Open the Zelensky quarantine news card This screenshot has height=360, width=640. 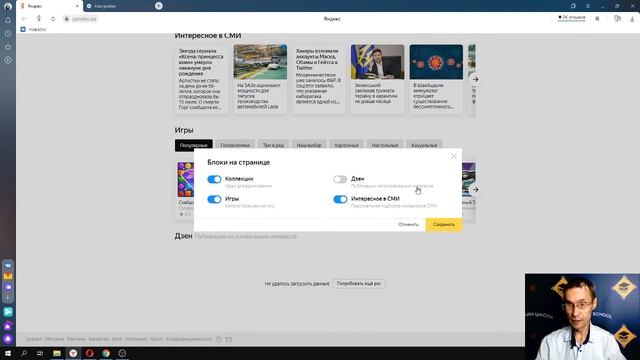pos(378,78)
